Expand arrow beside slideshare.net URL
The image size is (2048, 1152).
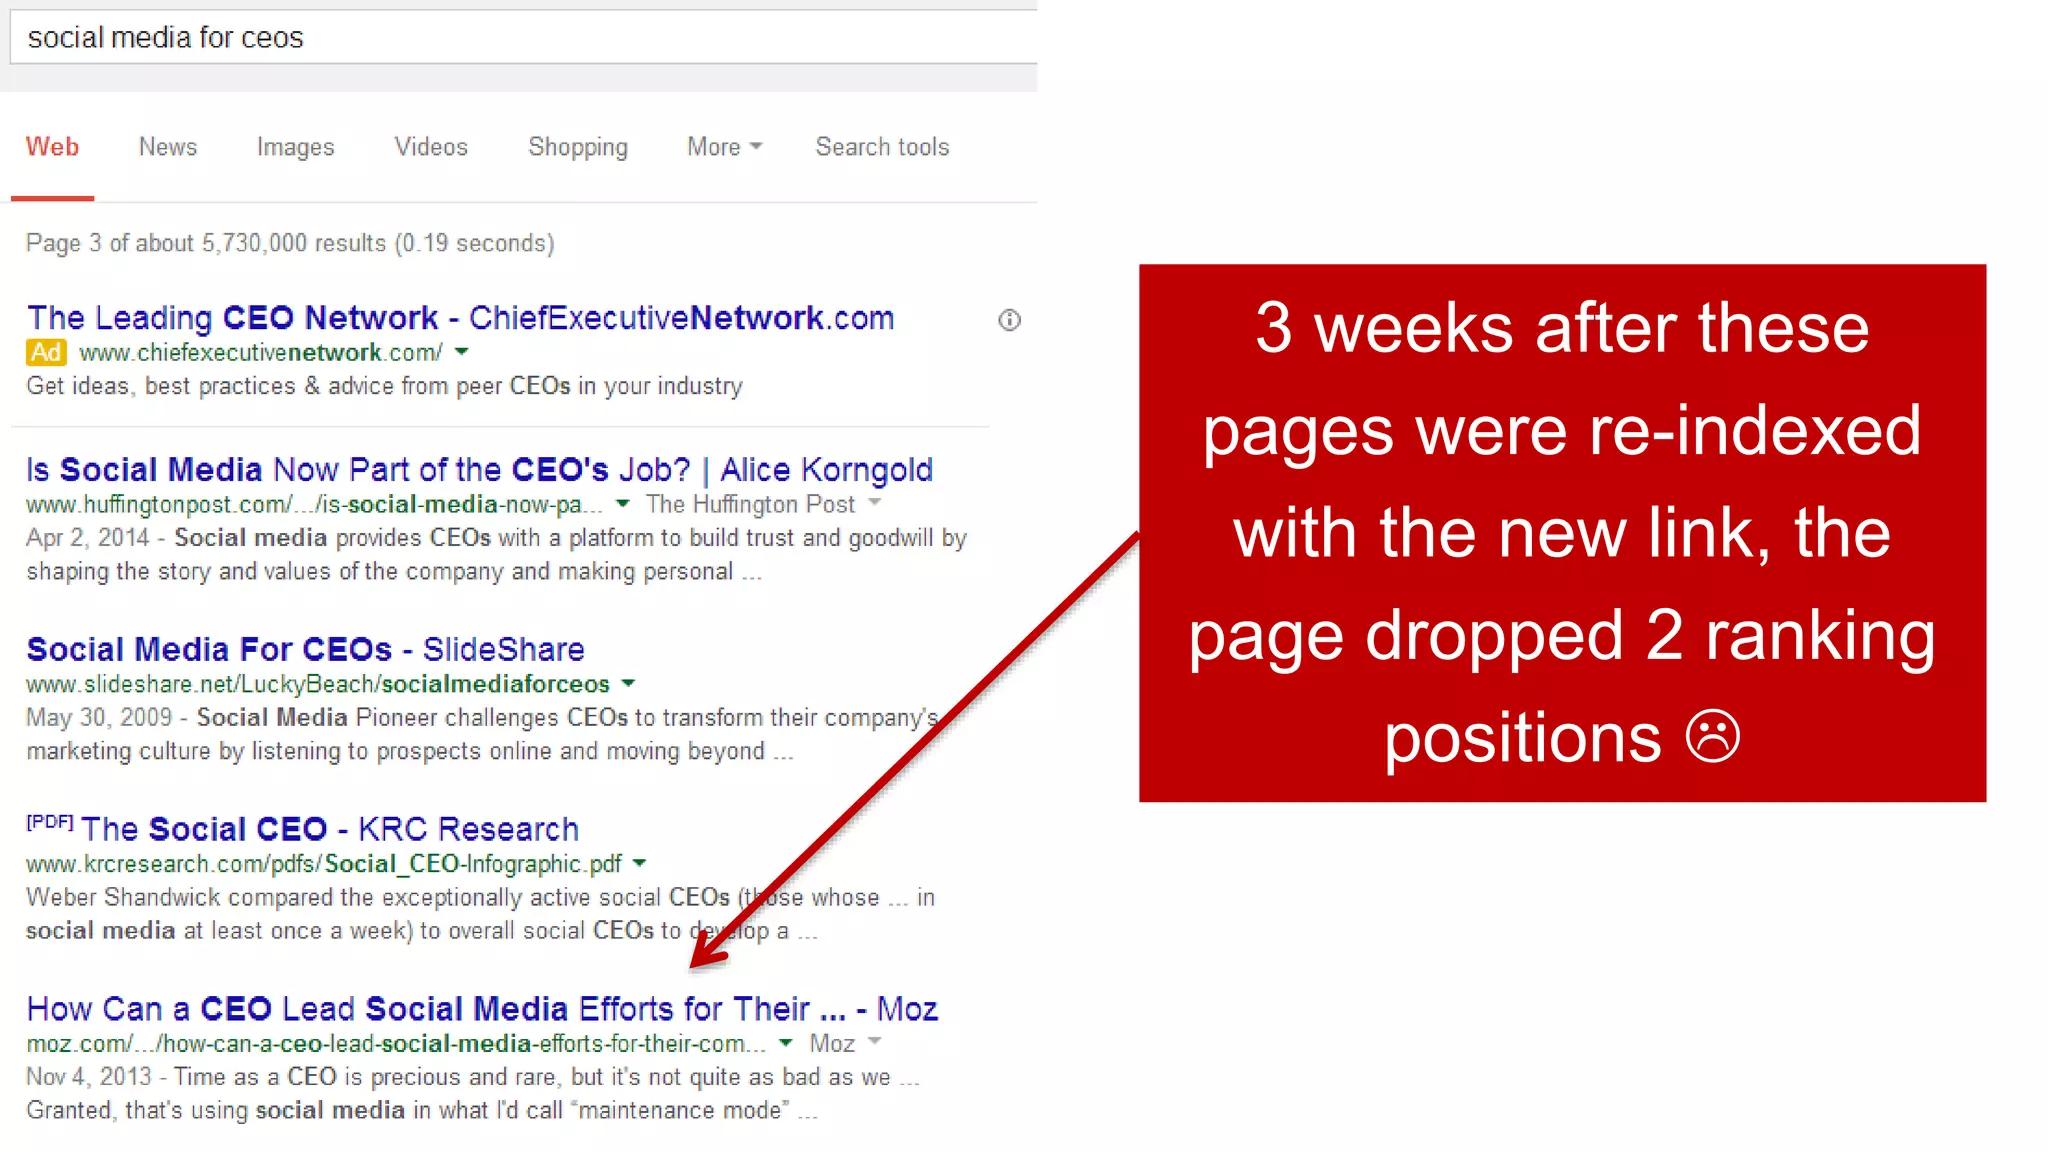click(x=628, y=684)
